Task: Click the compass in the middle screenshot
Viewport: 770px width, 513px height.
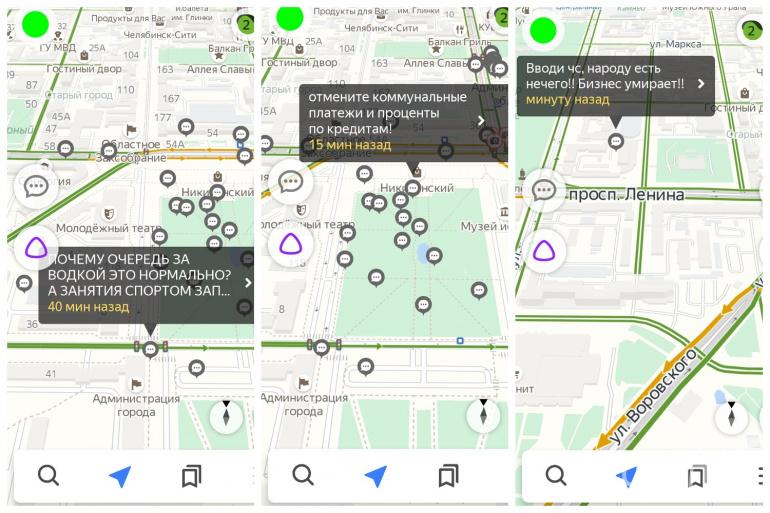Action: pyautogui.click(x=483, y=415)
